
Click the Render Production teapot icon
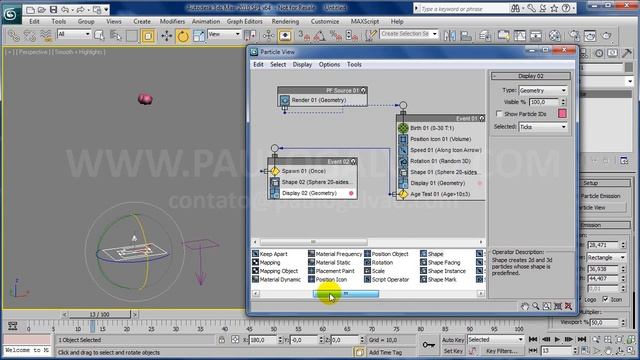point(607,36)
